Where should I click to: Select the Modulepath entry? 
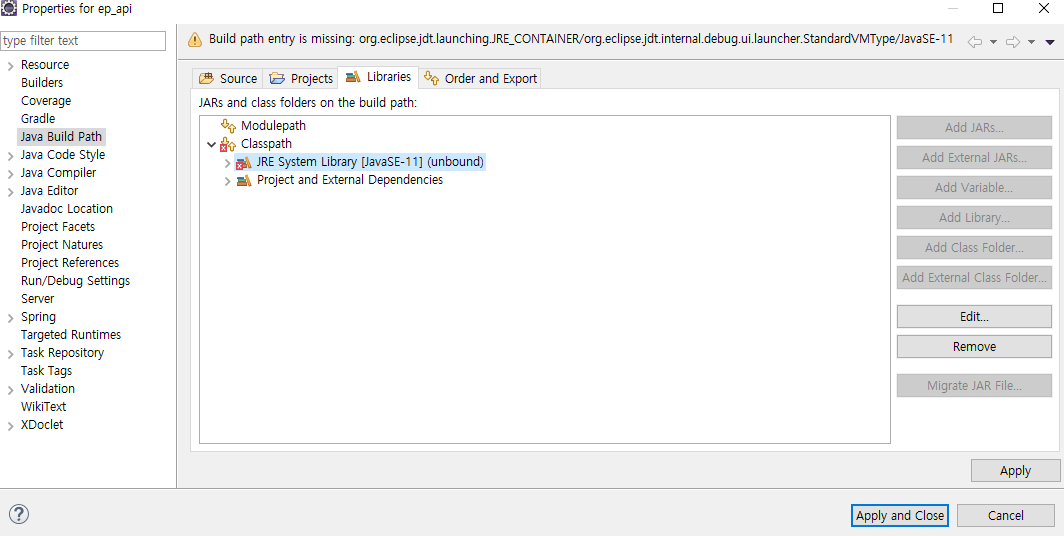tap(273, 126)
